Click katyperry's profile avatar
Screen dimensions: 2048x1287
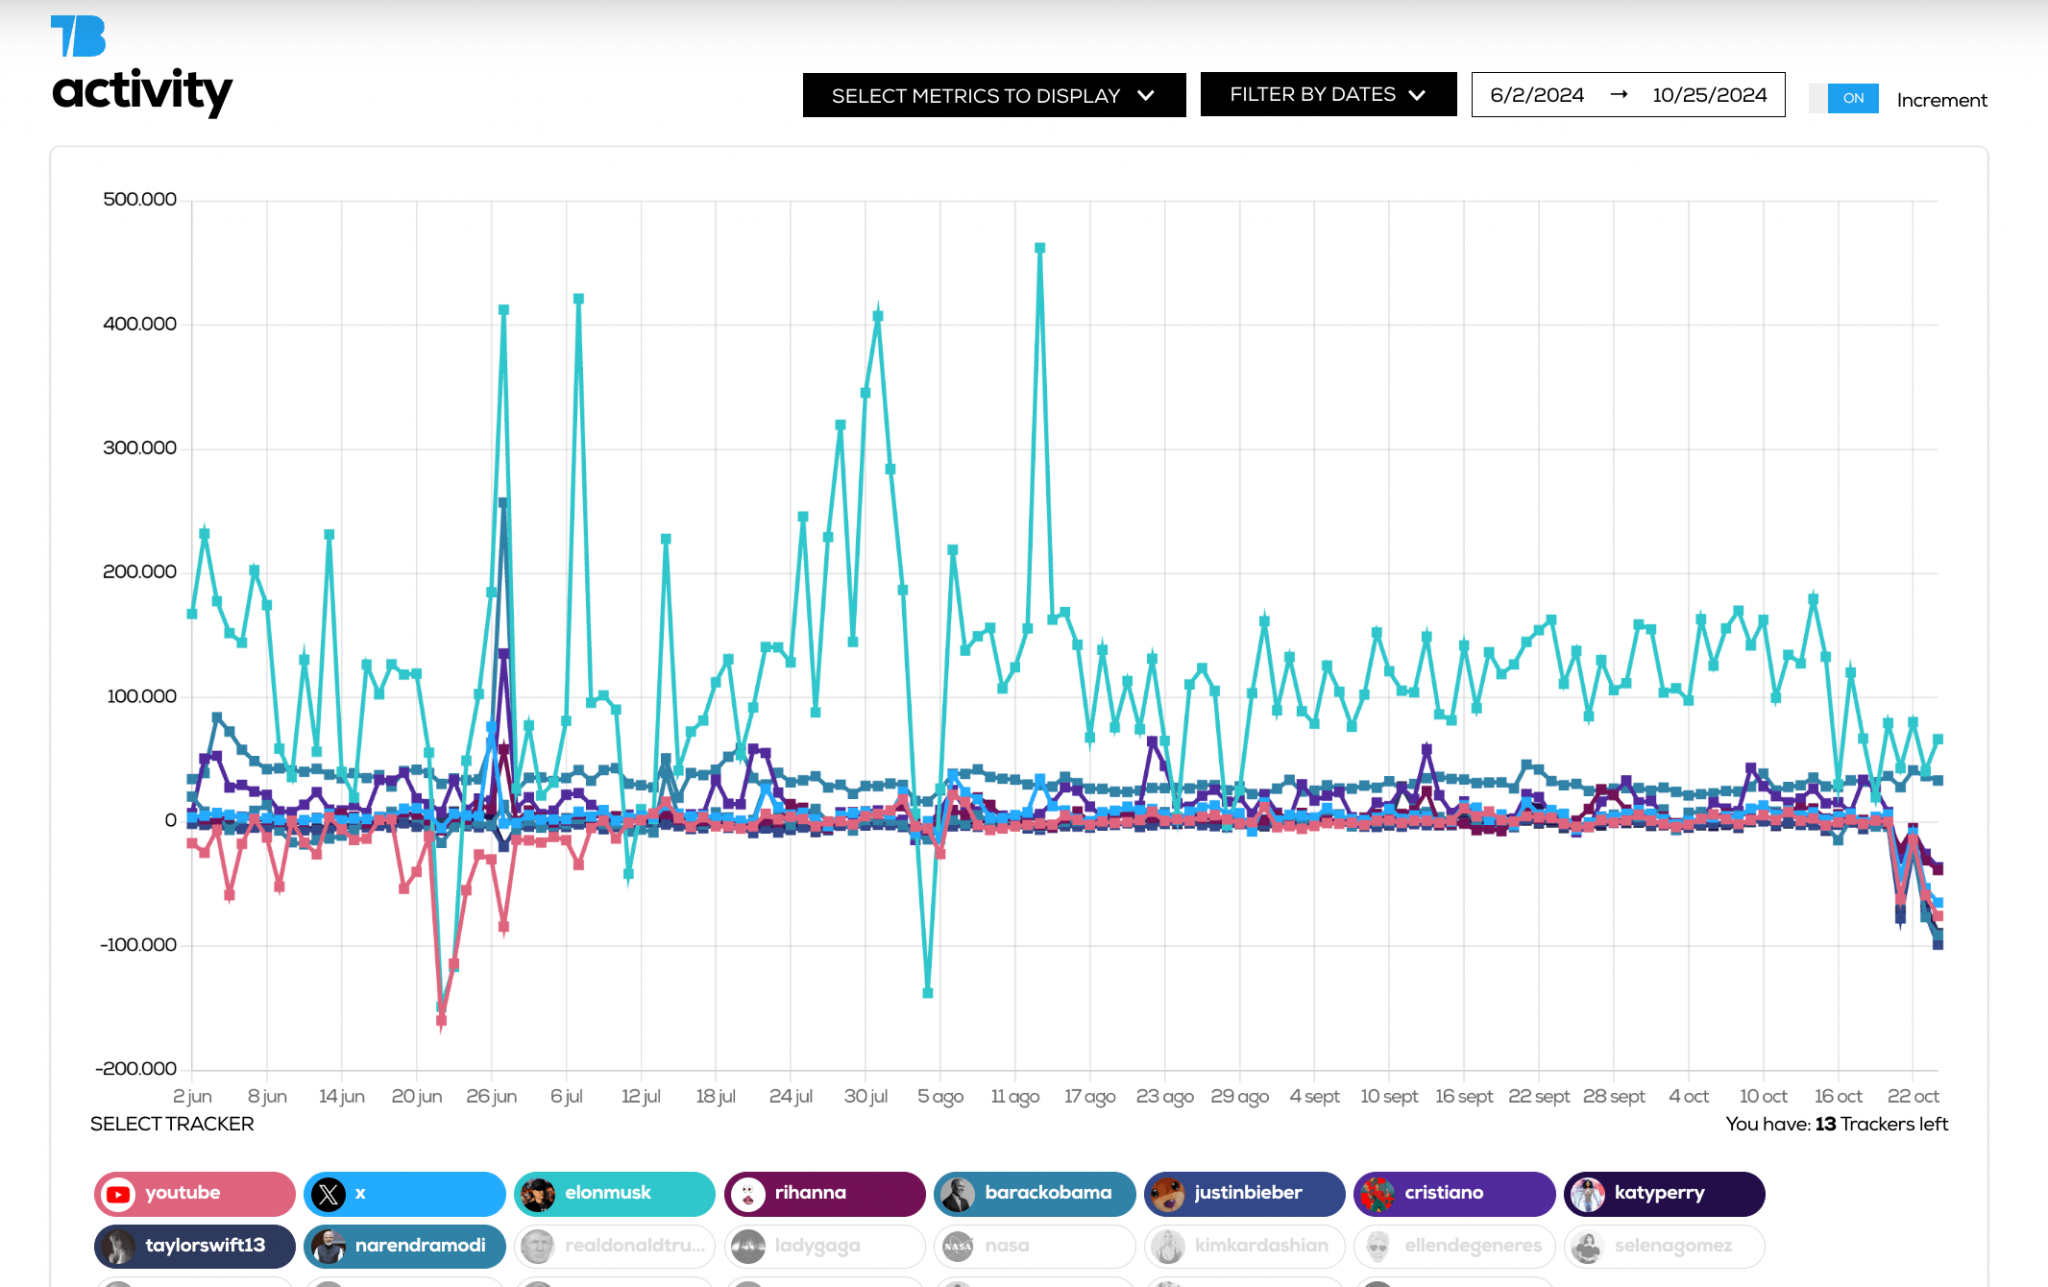(x=1587, y=1194)
